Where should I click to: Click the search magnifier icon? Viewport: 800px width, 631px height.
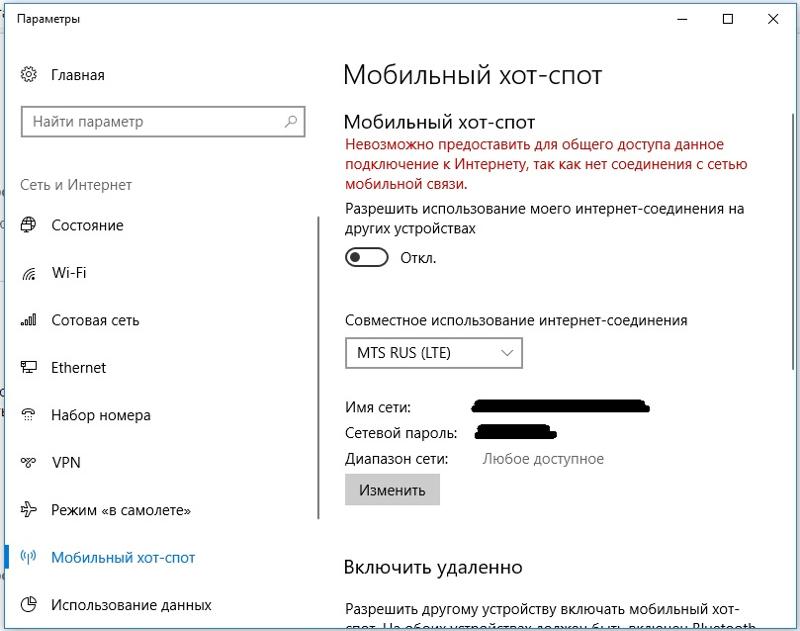(x=291, y=122)
